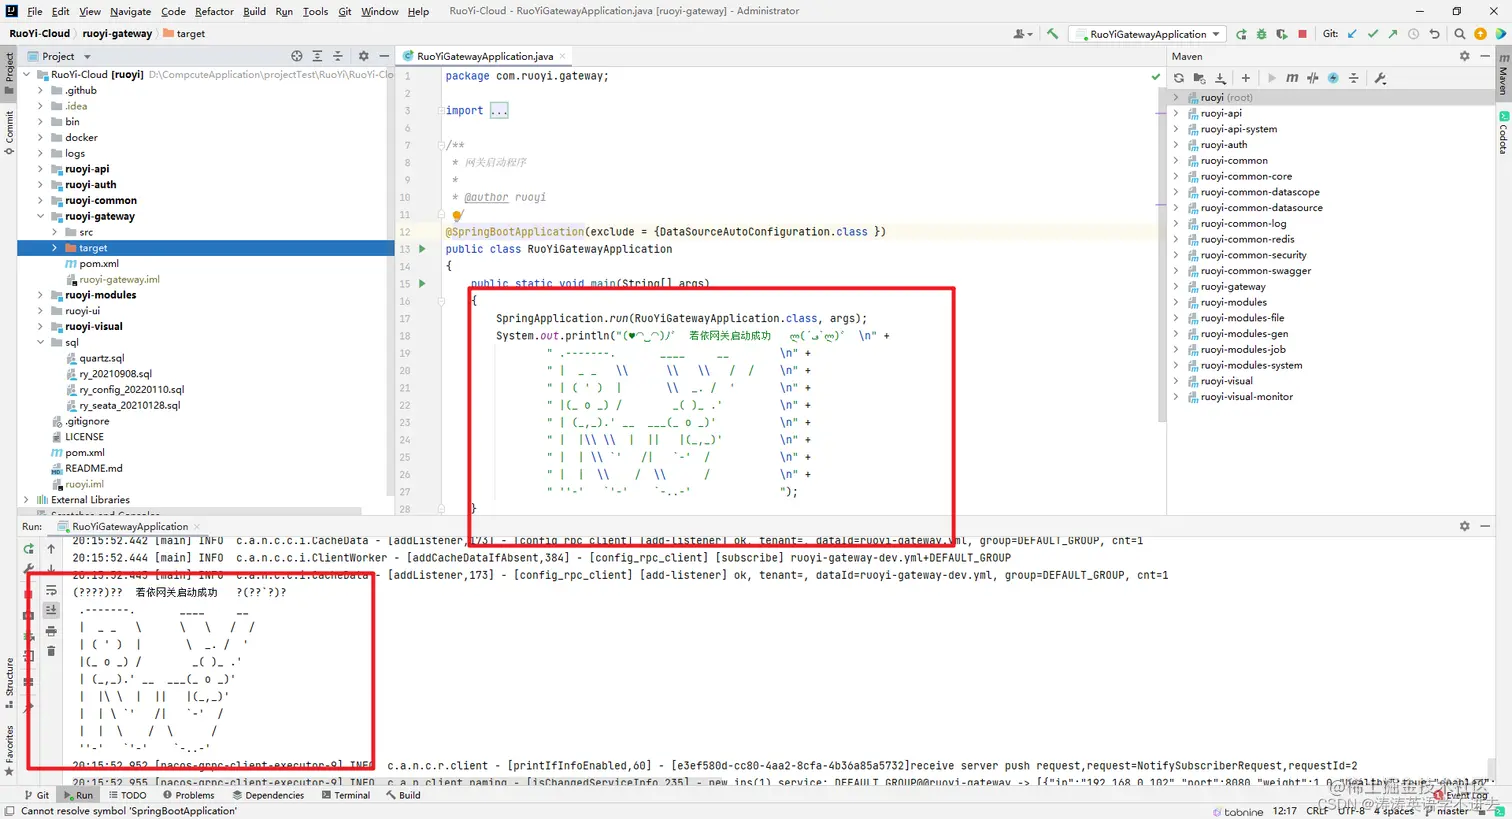
Task: Execute Maven goal 'm' icon
Action: point(1292,78)
